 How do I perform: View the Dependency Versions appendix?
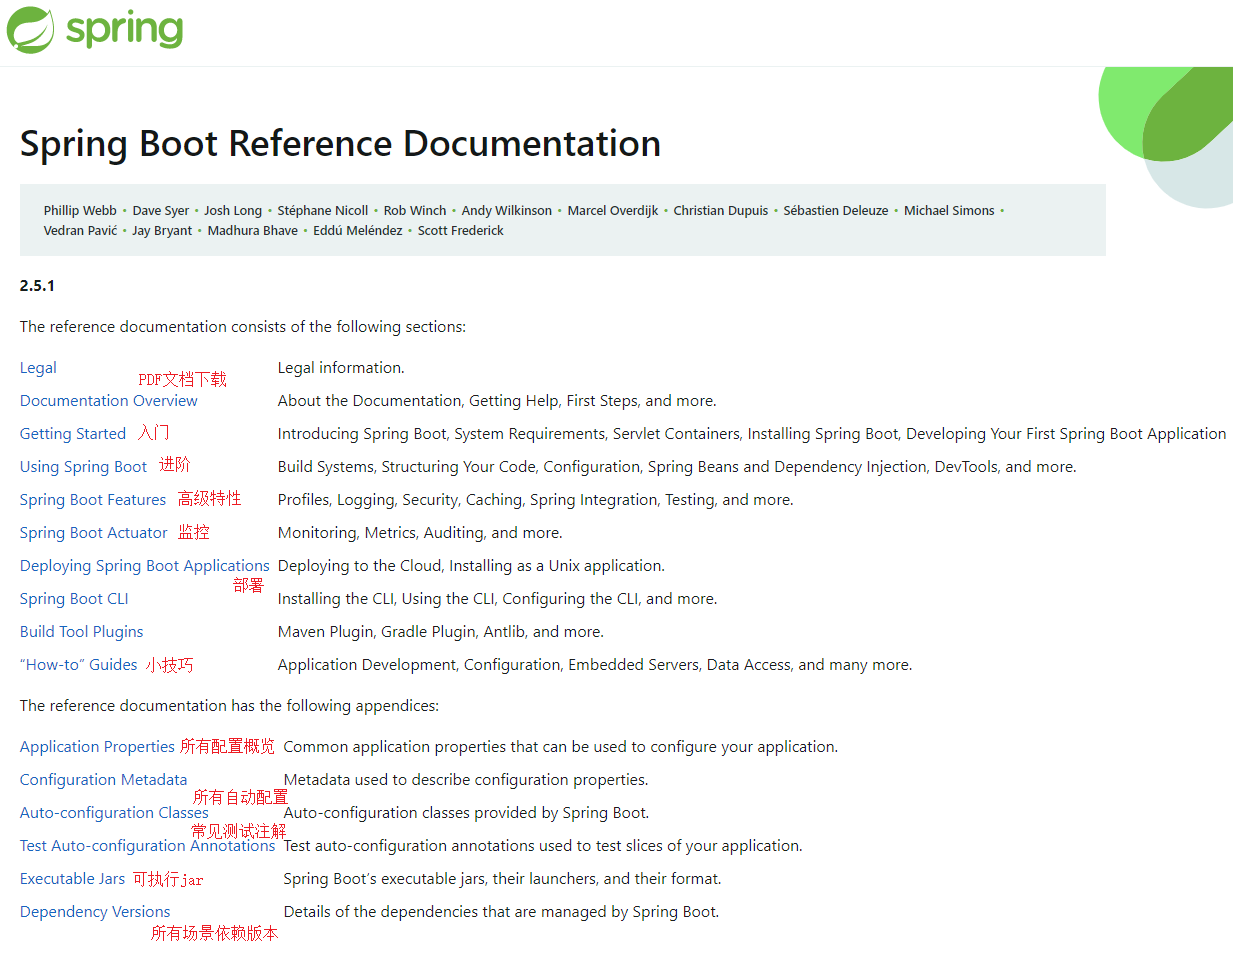pos(95,912)
